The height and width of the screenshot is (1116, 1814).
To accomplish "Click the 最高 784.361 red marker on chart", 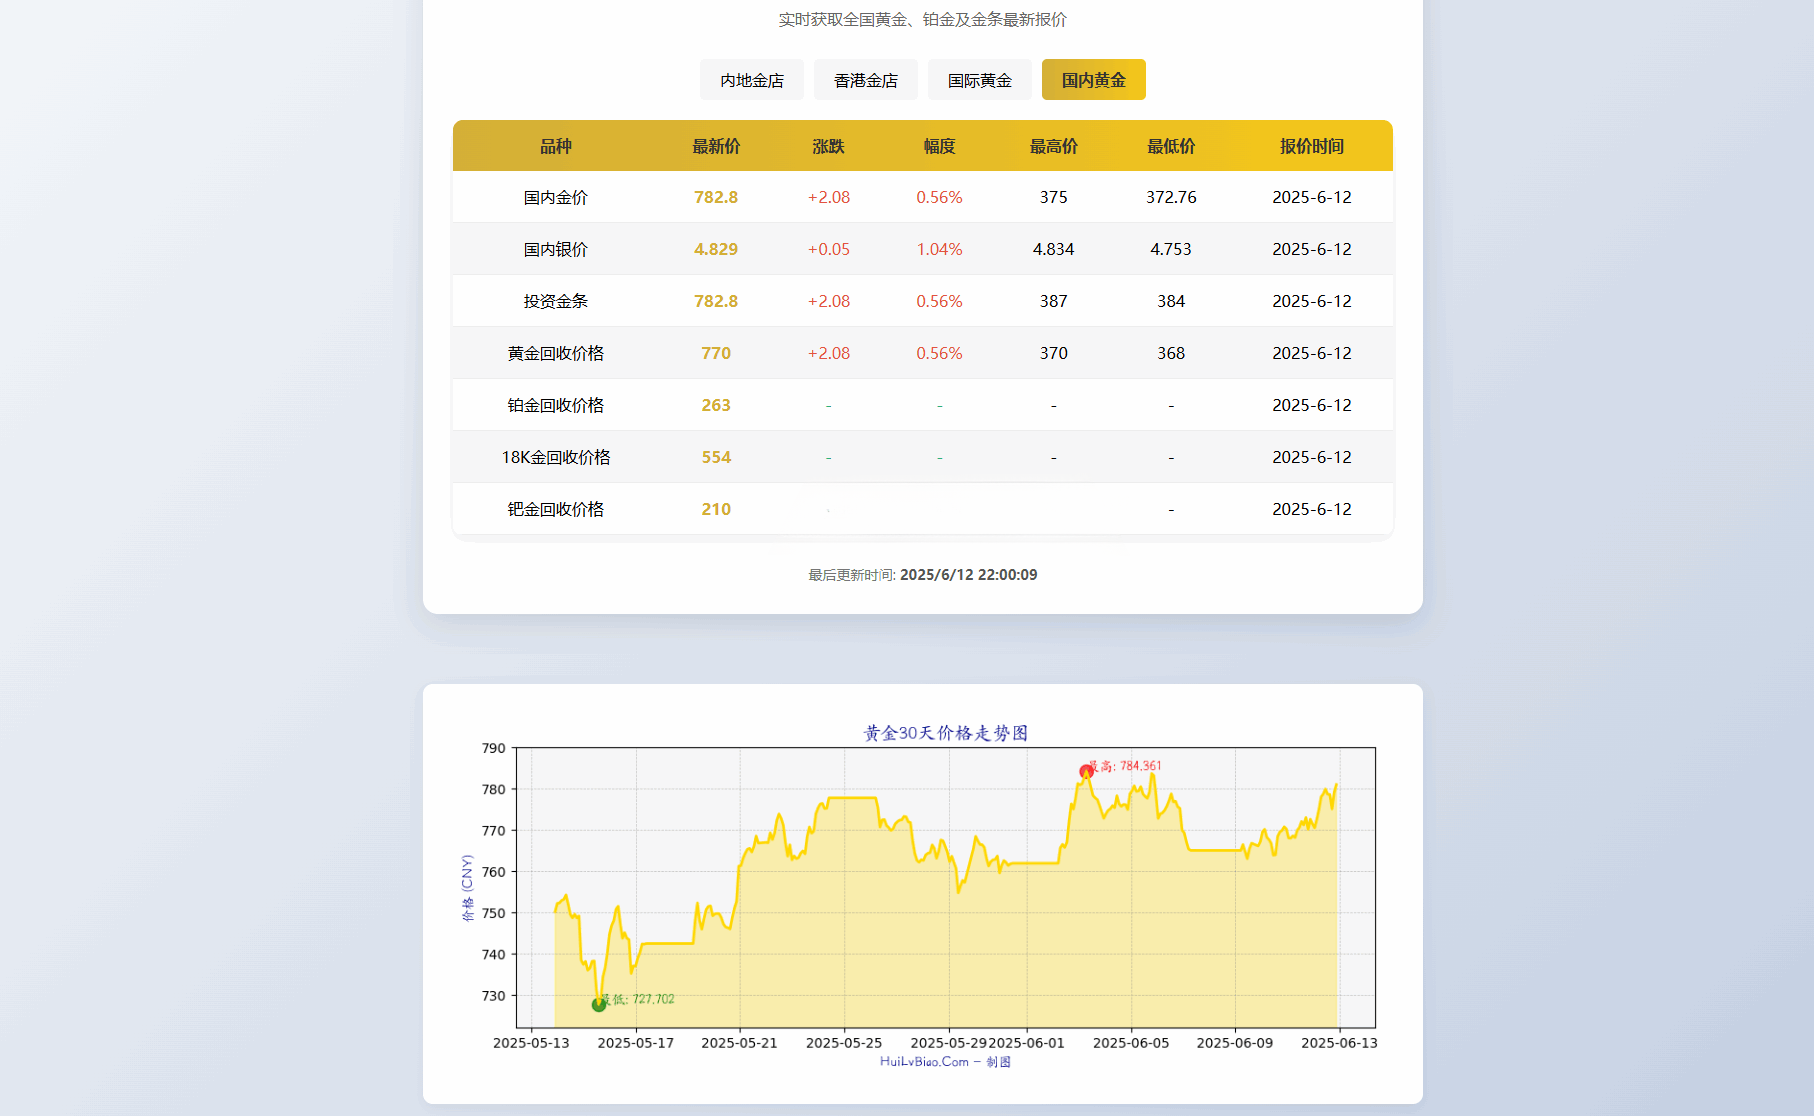I will pos(1085,772).
